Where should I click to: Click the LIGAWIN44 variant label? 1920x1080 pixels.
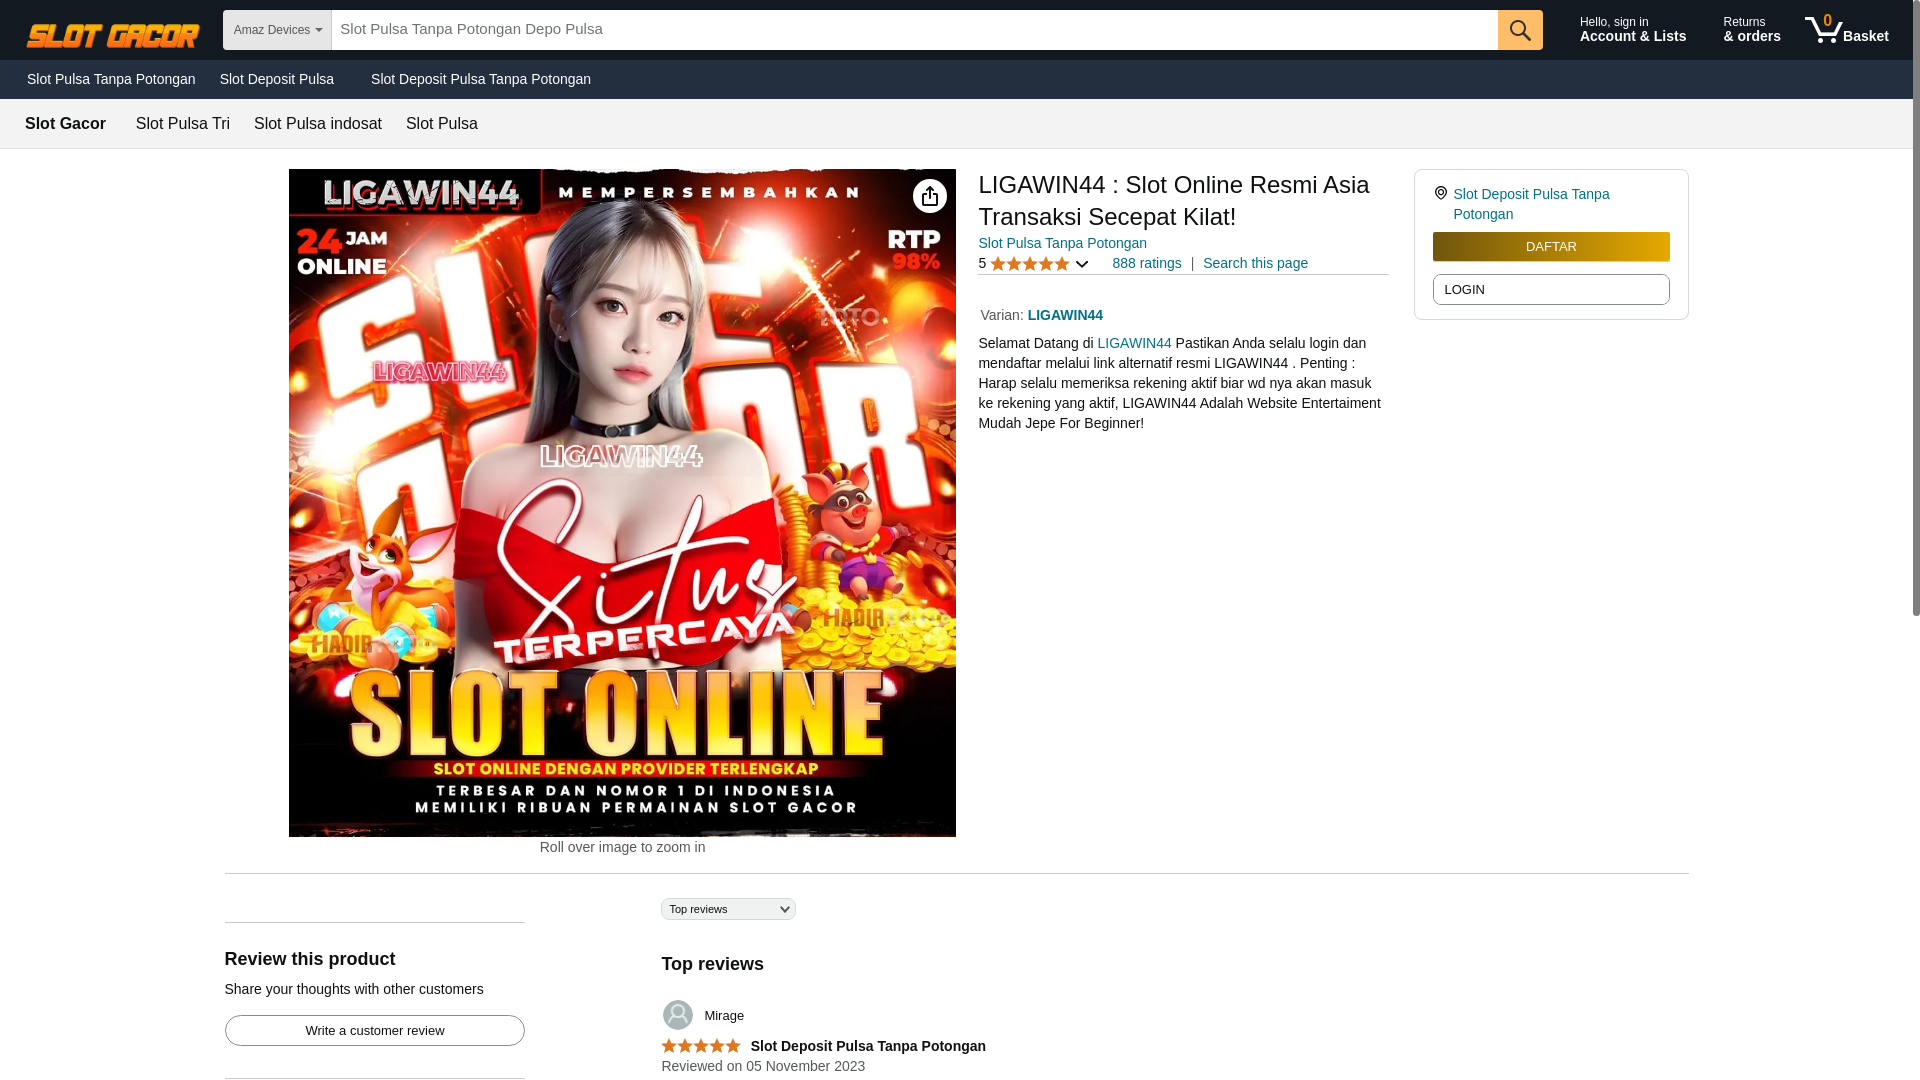pyautogui.click(x=1065, y=315)
